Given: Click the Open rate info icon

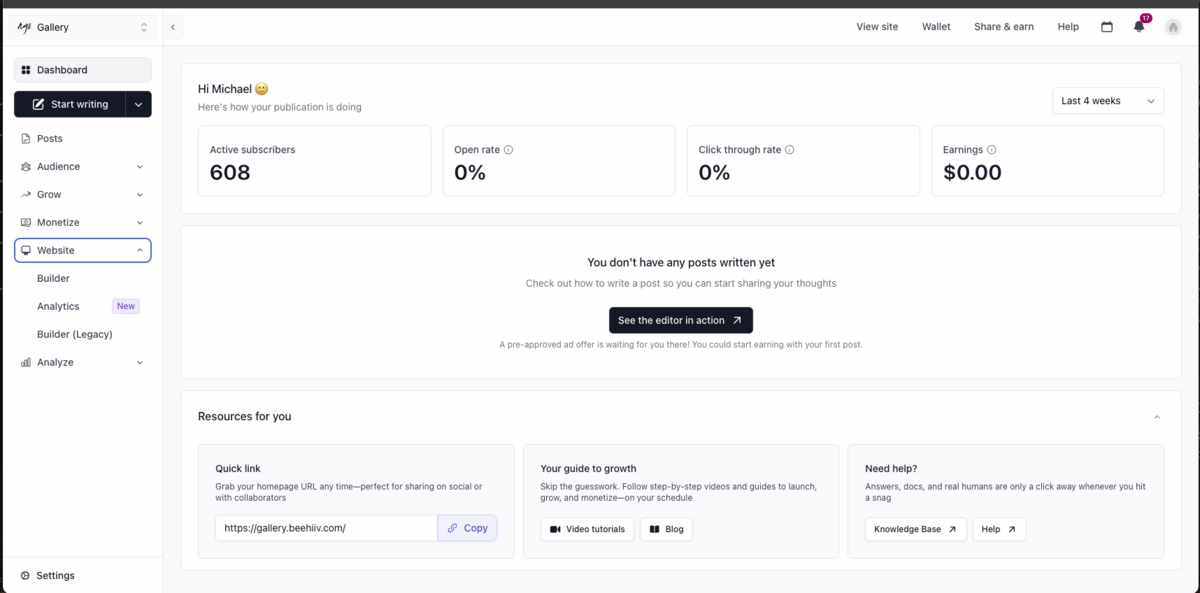Looking at the screenshot, I should [x=508, y=150].
